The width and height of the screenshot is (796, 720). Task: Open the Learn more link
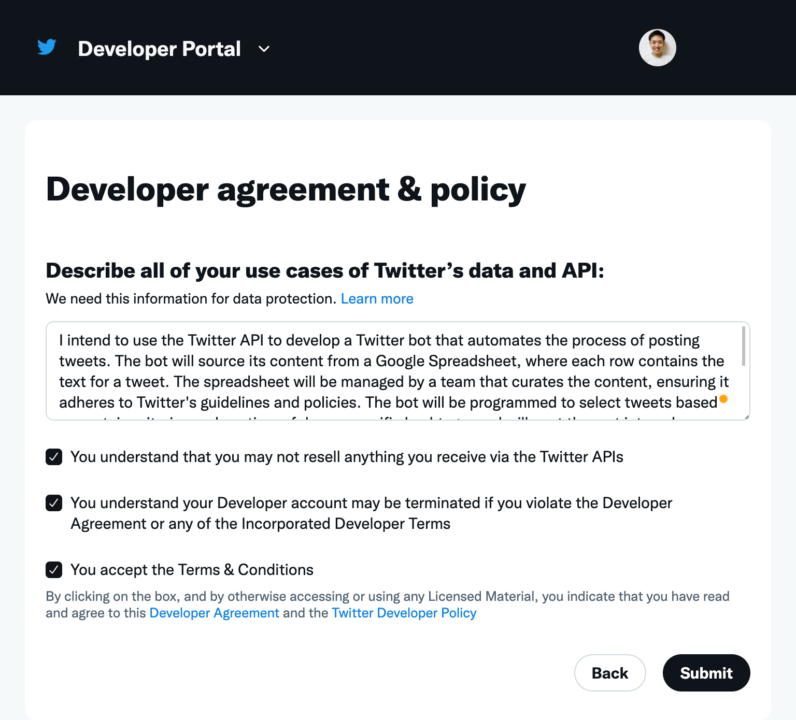point(377,299)
